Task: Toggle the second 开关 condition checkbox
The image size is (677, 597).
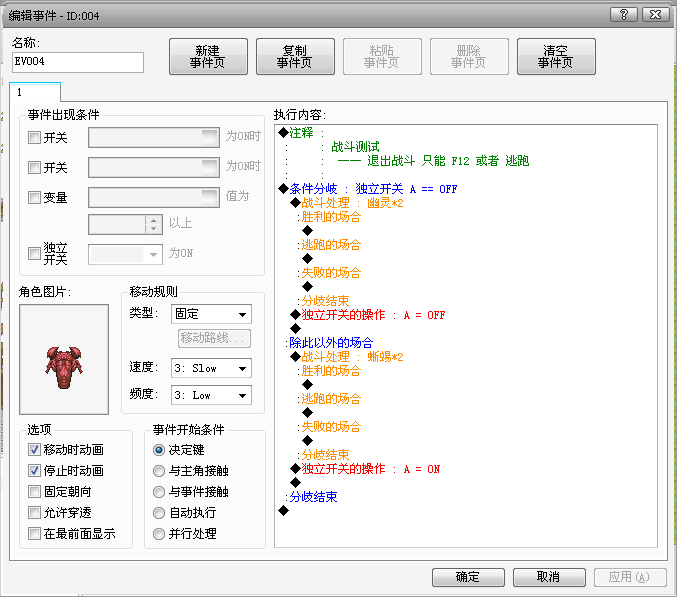Action: pos(34,167)
